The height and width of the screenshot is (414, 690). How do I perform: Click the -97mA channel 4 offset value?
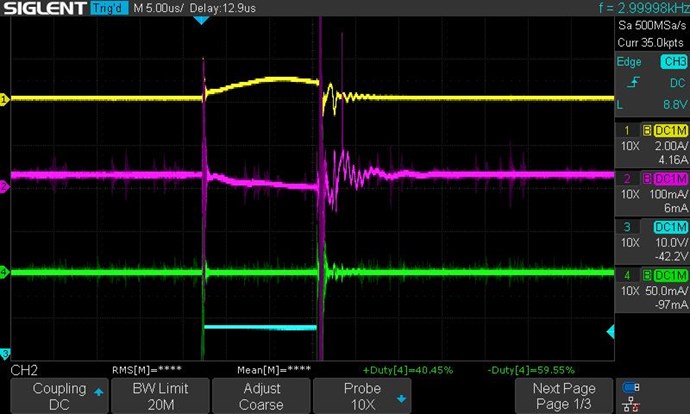click(x=671, y=304)
